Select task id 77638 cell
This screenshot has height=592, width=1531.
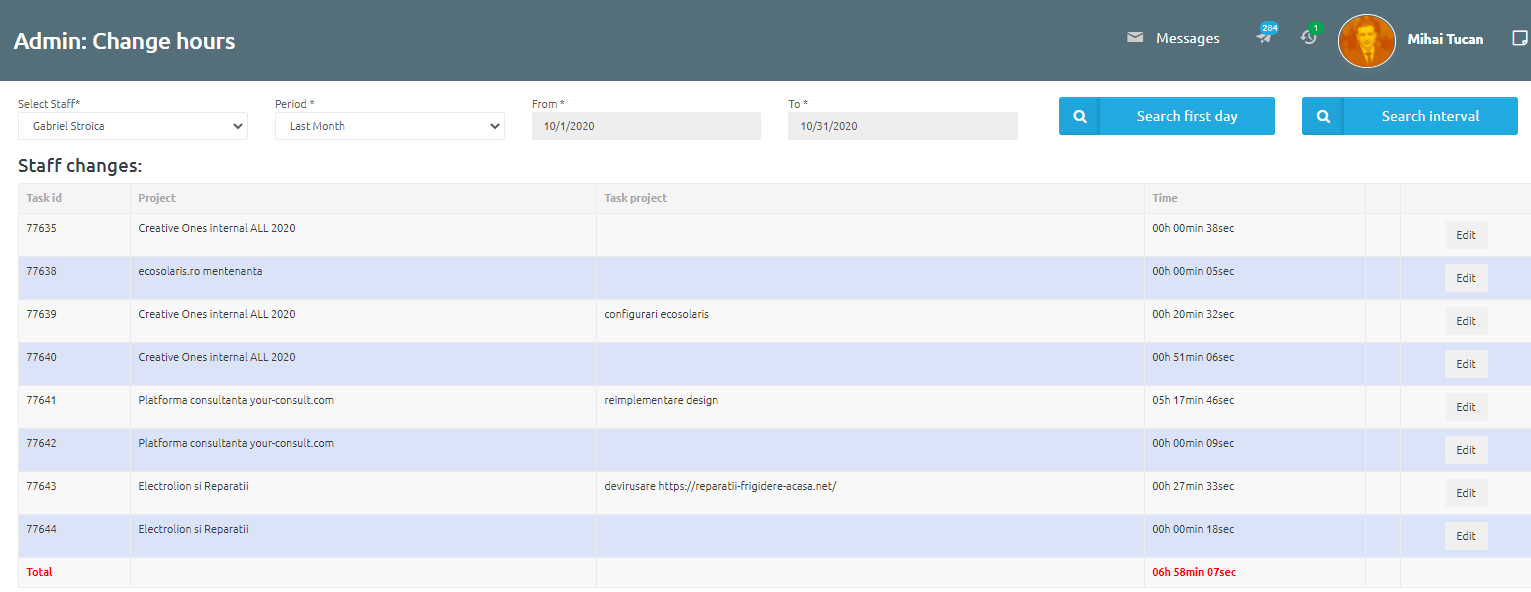point(74,278)
